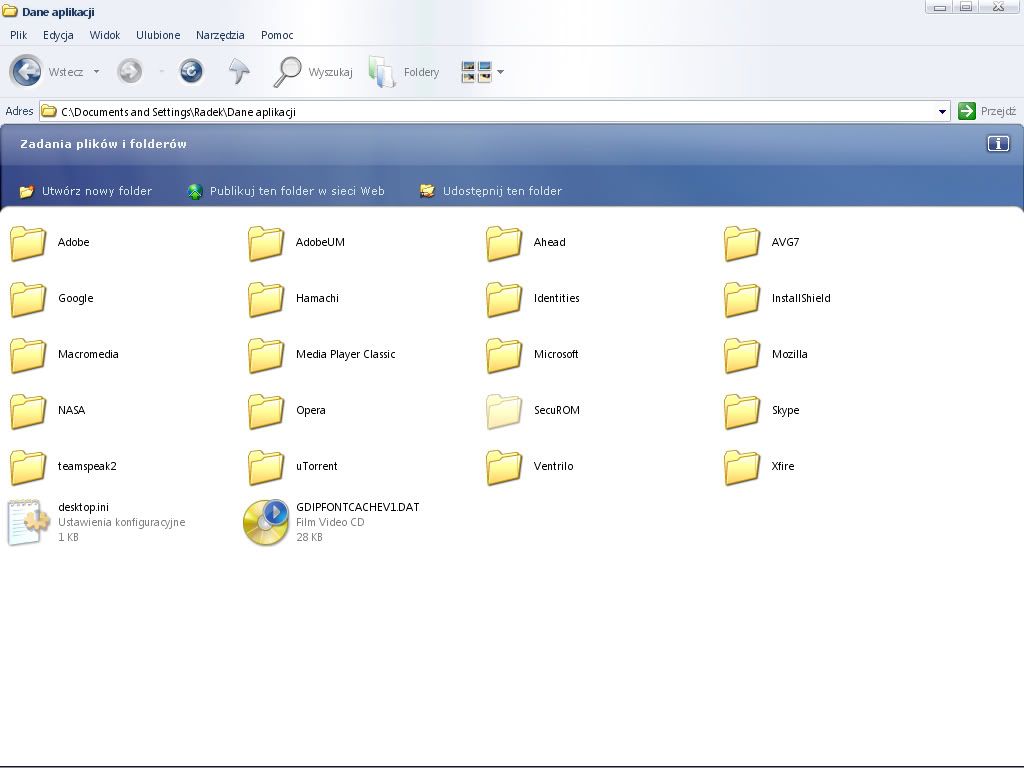Select the GDIPFONTCACHEV1.DAT disc icon
Image resolution: width=1024 pixels, height=768 pixels.
click(266, 522)
